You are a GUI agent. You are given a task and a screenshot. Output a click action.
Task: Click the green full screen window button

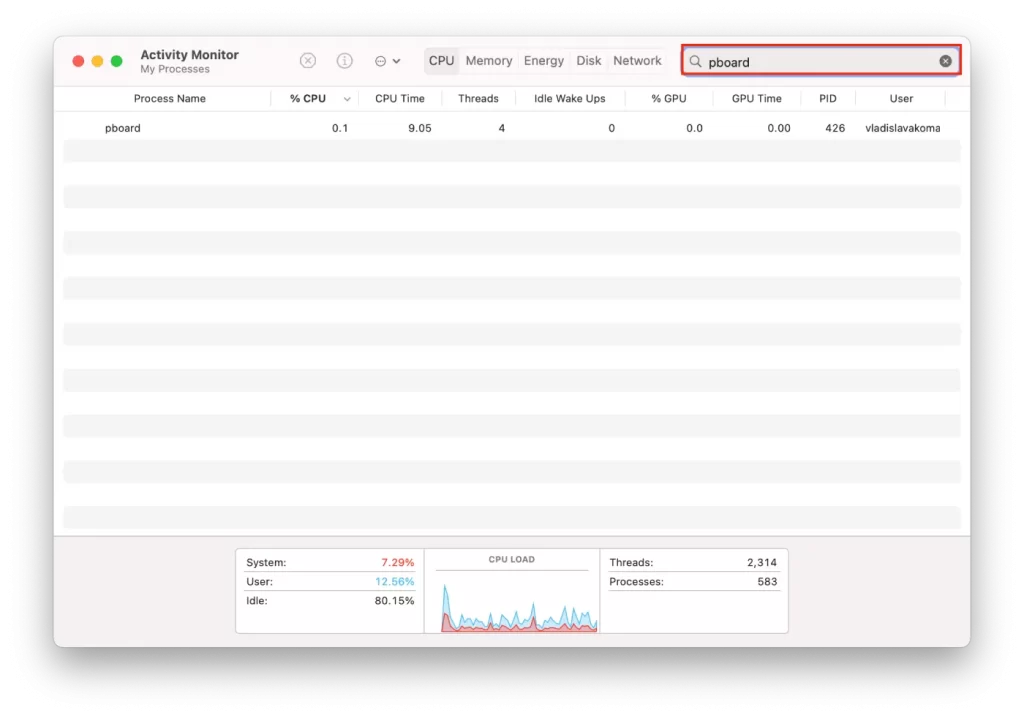tap(116, 61)
